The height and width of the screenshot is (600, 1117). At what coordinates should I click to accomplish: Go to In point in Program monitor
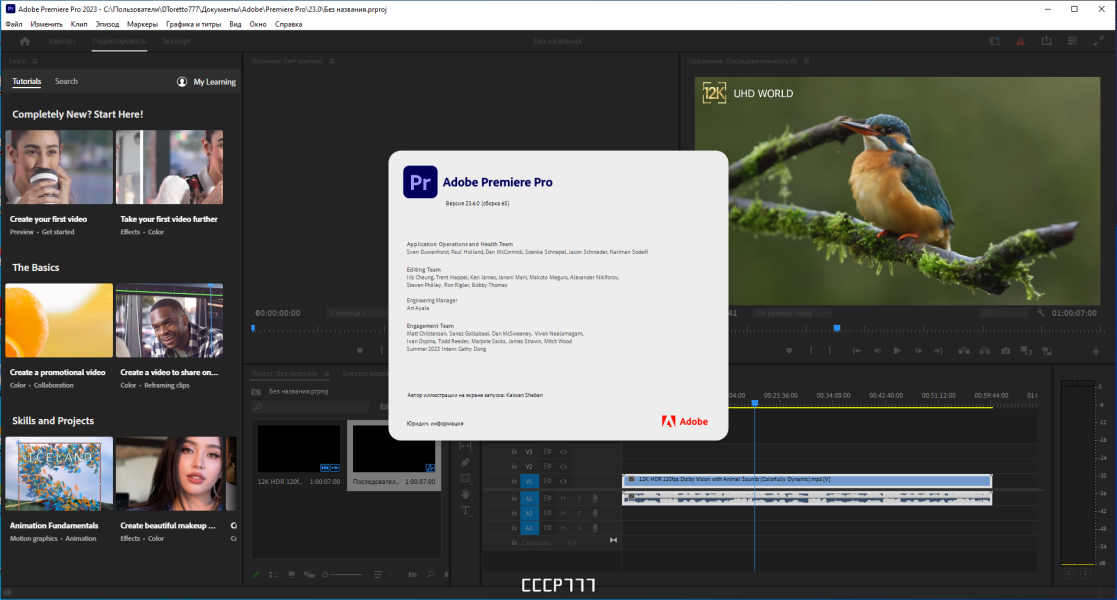pos(857,351)
